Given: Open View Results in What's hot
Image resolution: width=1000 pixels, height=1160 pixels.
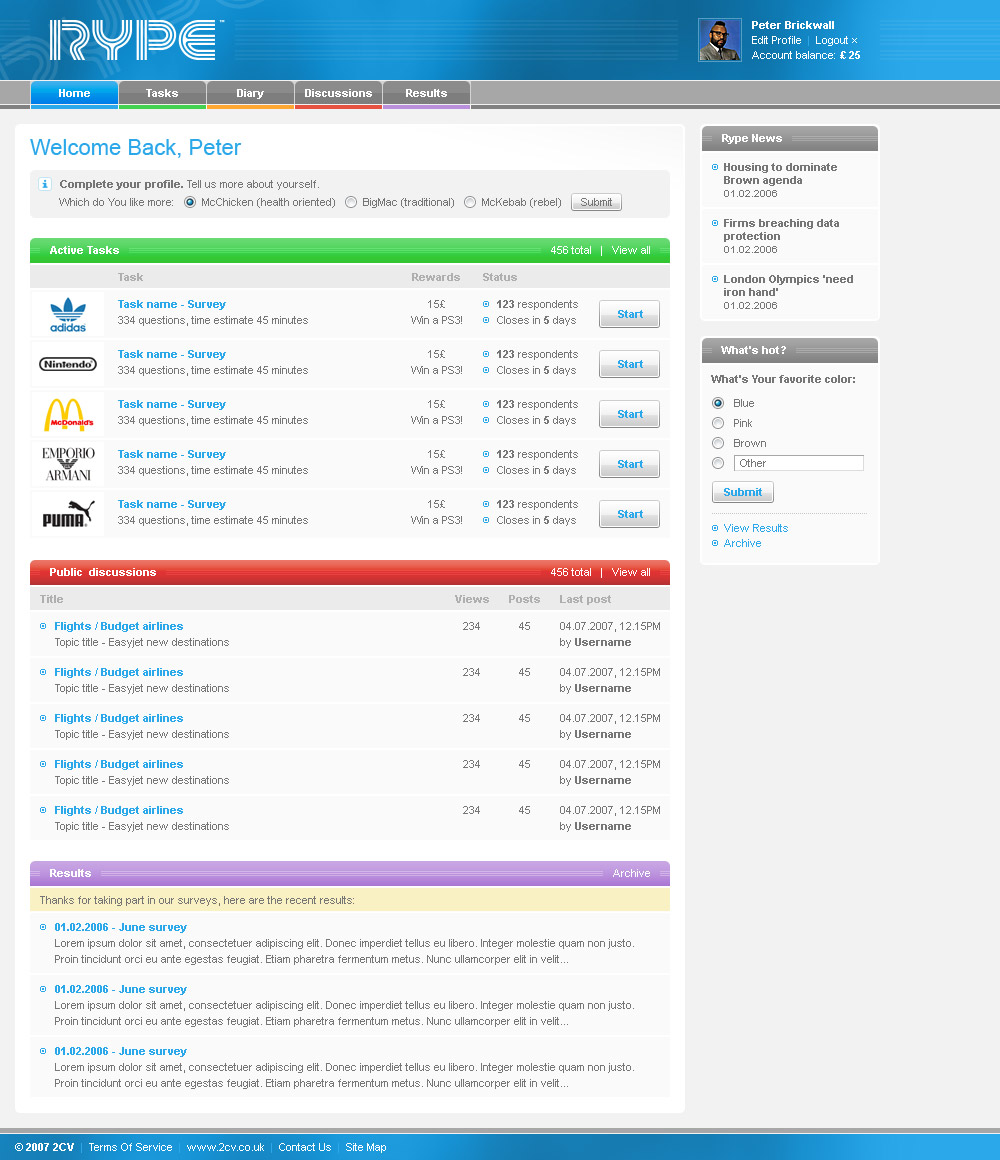Looking at the screenshot, I should [x=755, y=528].
